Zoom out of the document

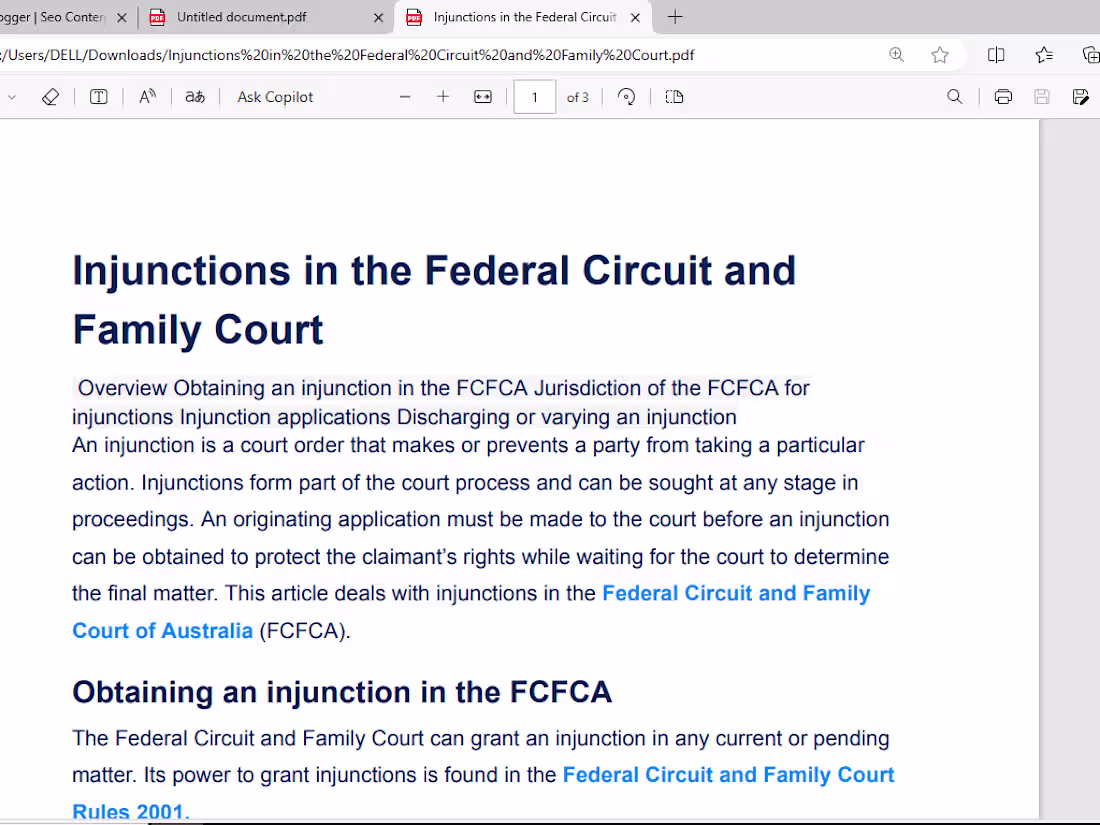click(405, 96)
